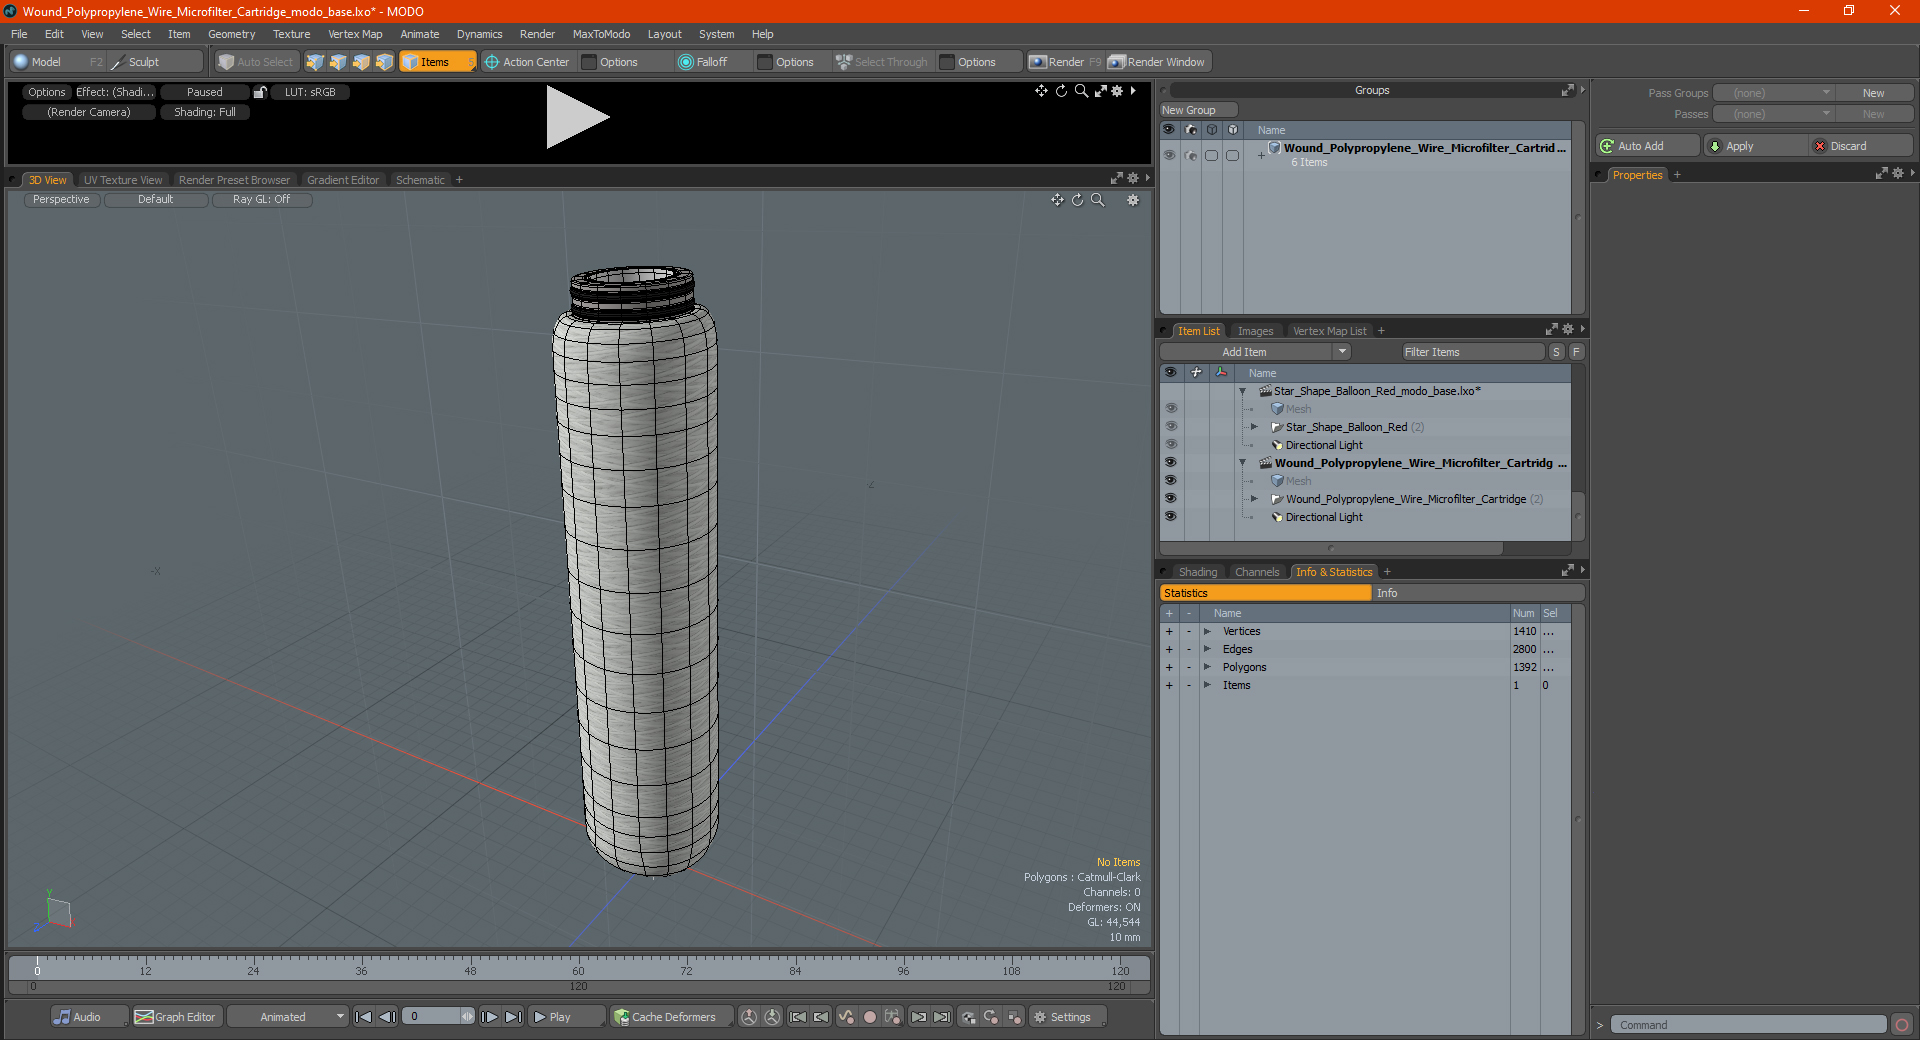This screenshot has width=1920, height=1040.
Task: Expand Star_Shape_Balloon_Red (2) group
Action: tap(1254, 427)
